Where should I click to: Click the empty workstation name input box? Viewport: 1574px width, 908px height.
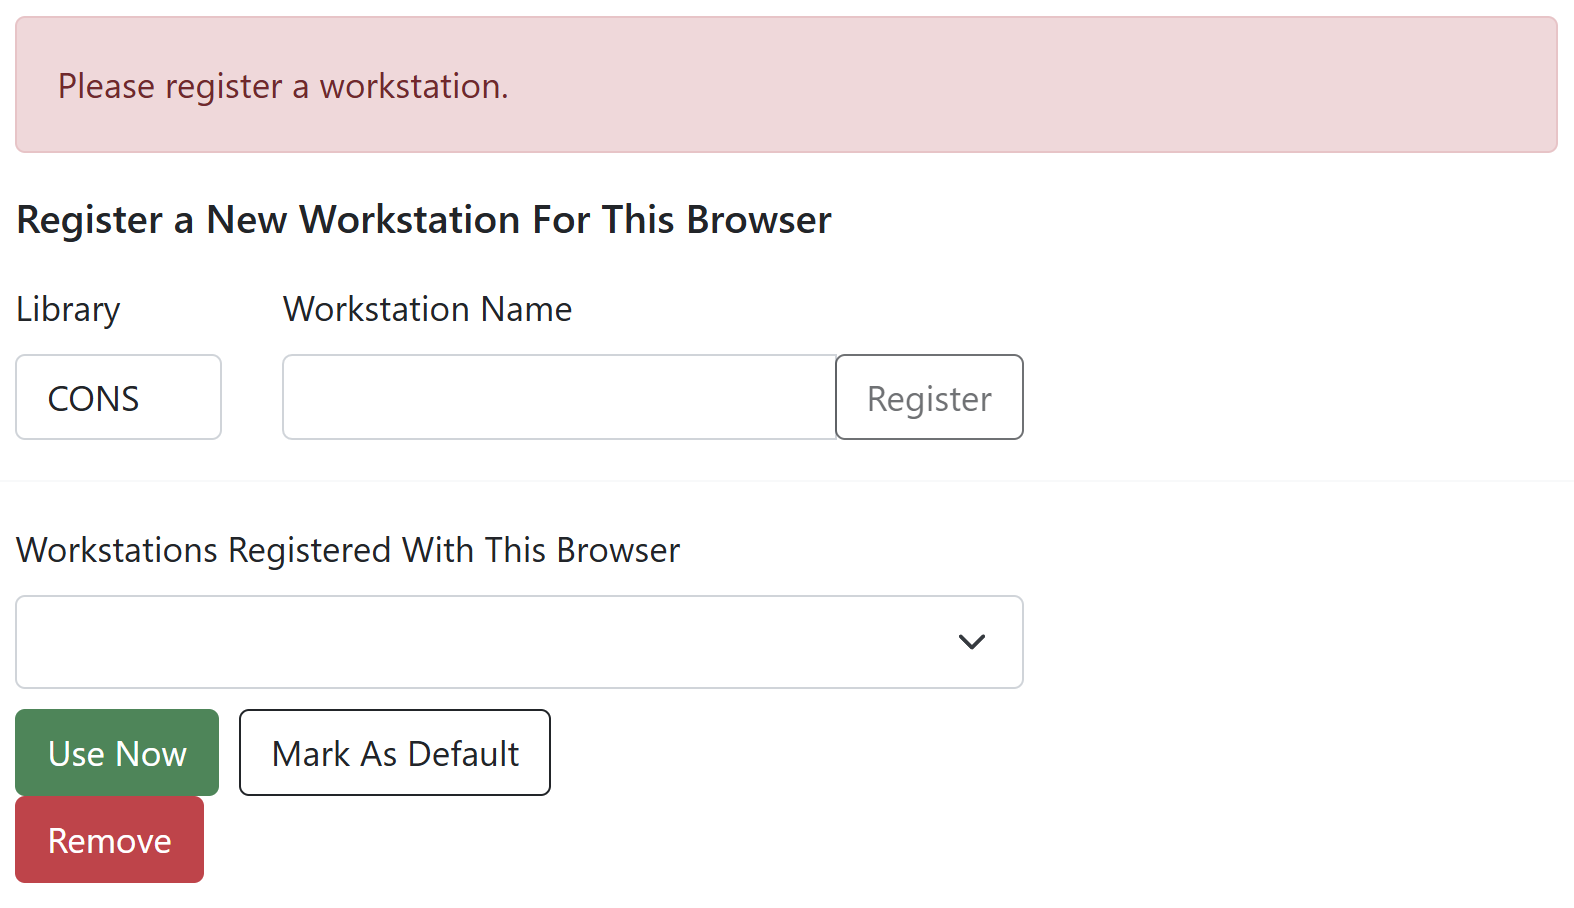click(558, 397)
